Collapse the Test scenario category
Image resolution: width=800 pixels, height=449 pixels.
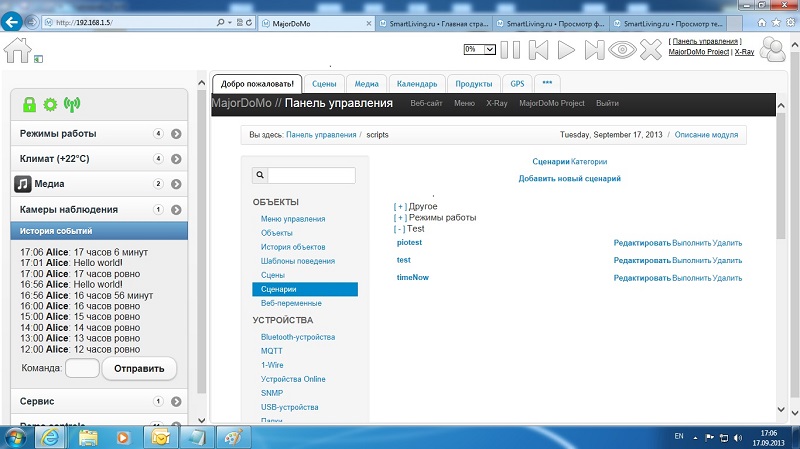(x=400, y=228)
